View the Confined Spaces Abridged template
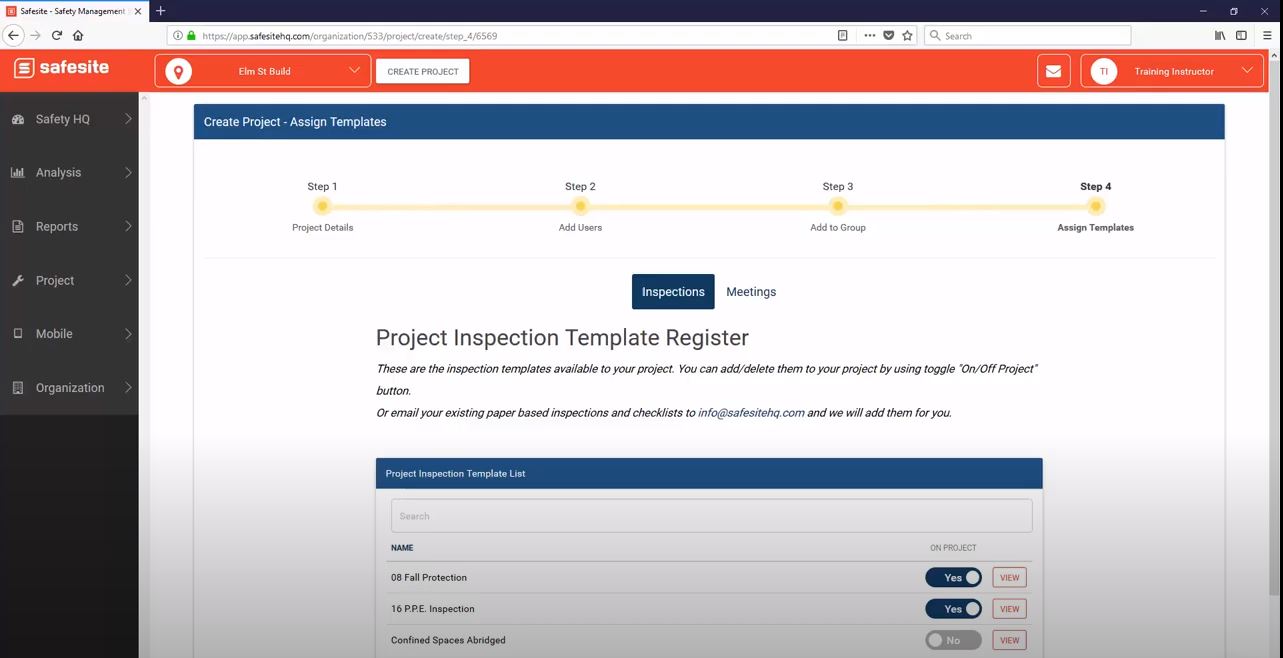Image resolution: width=1283 pixels, height=658 pixels. pos(1010,640)
